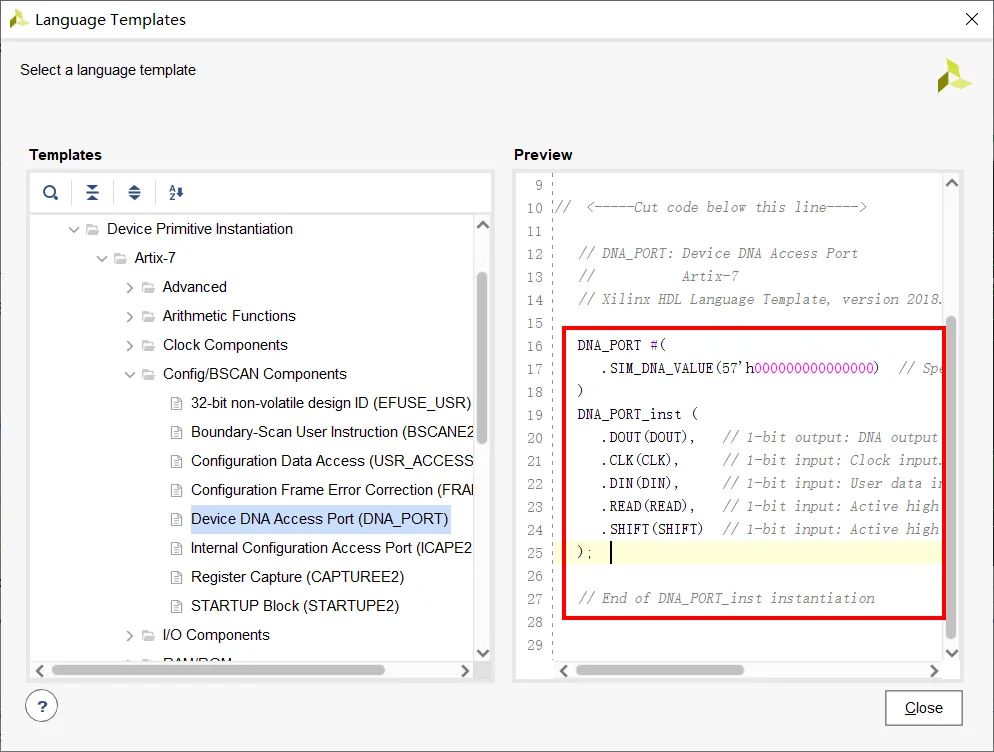Click document icon beside DNA_PORT entry
Screen dimensions: 994x752
[x=176, y=520]
